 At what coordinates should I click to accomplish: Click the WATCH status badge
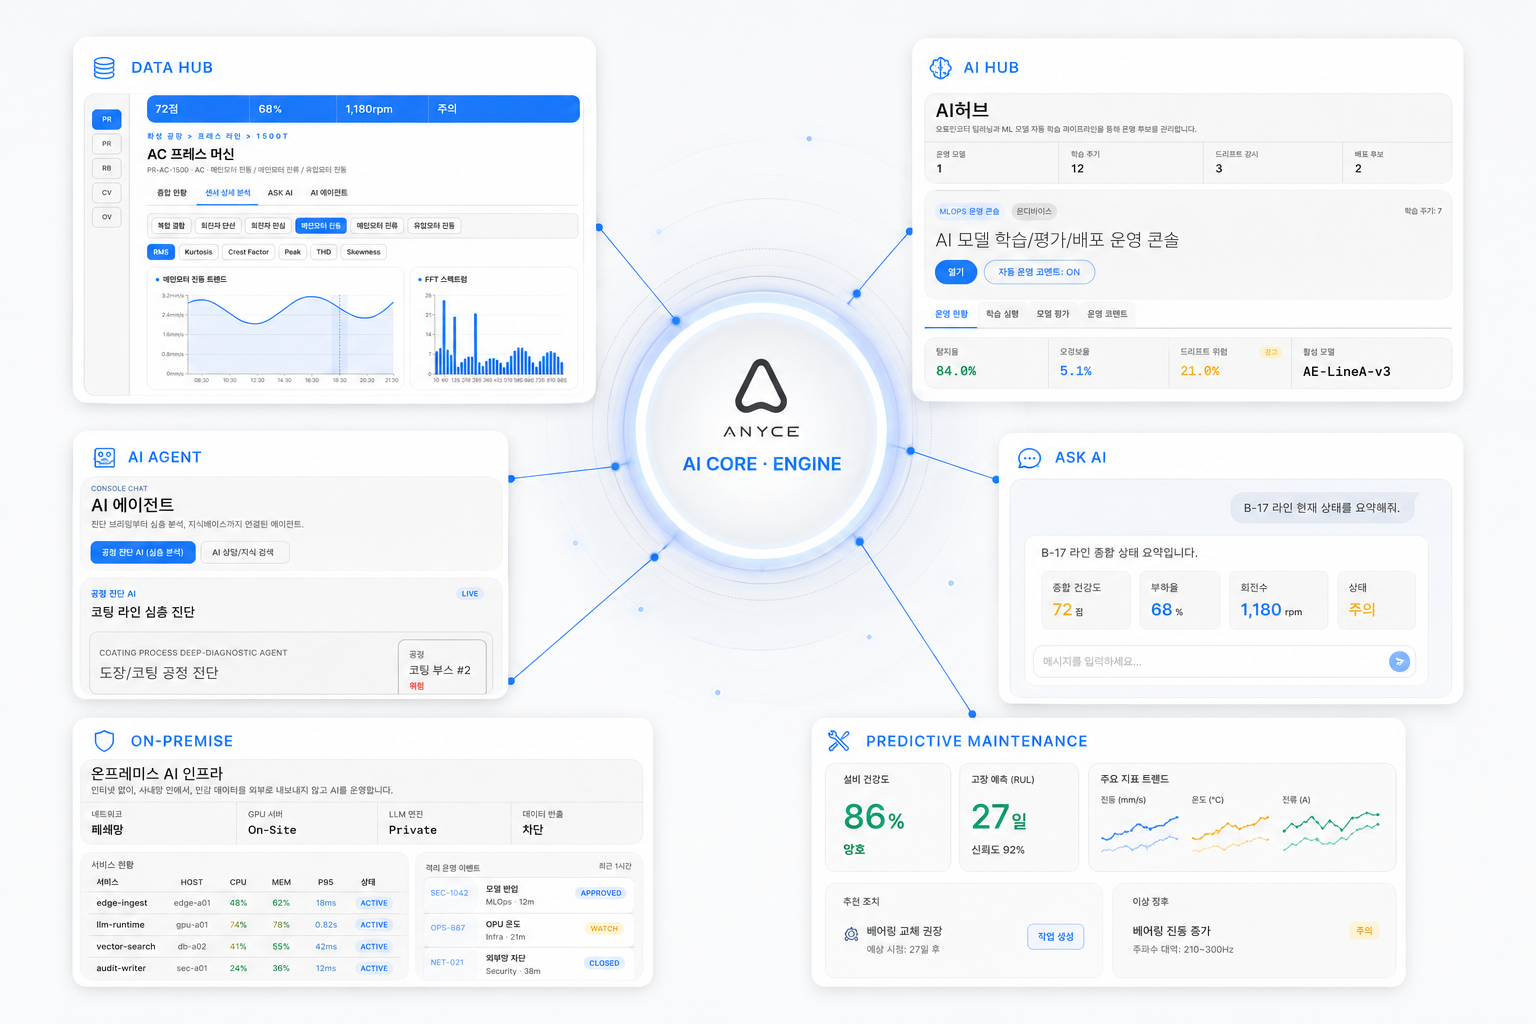604,929
